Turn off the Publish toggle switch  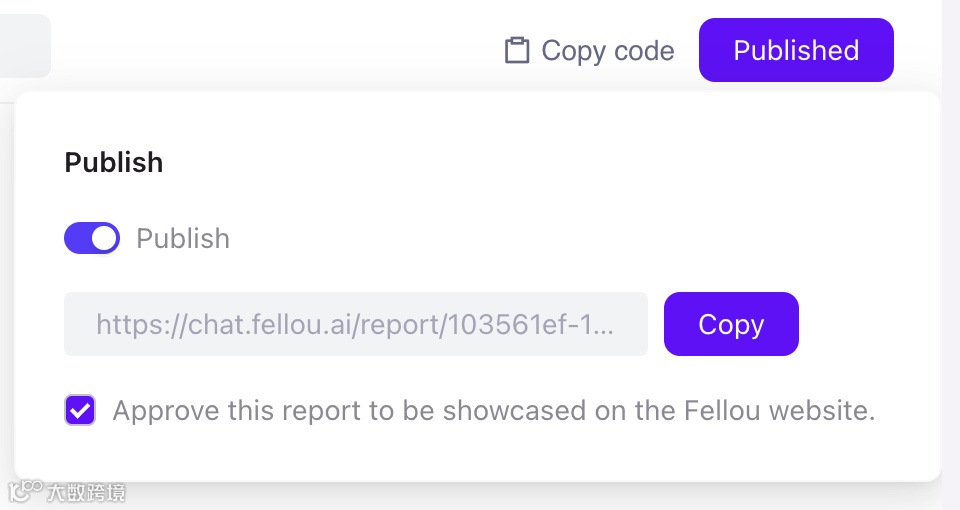[92, 238]
